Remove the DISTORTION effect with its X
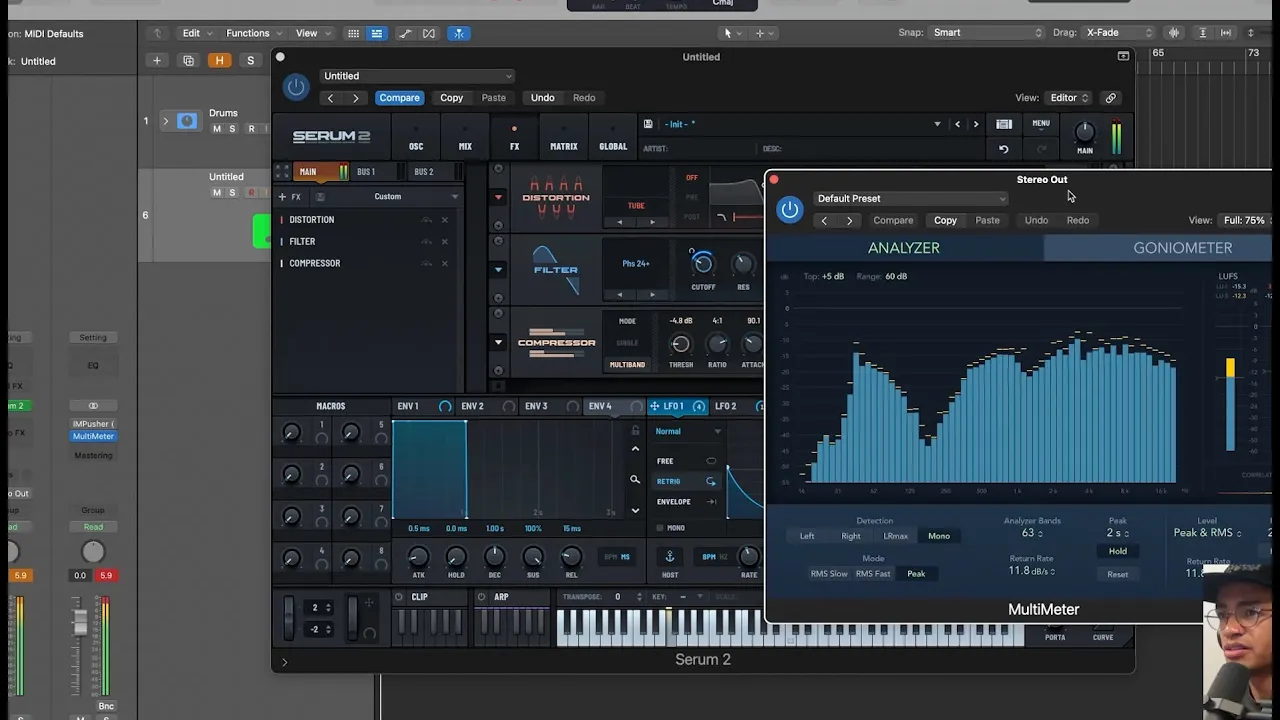The height and width of the screenshot is (720, 1280). [x=445, y=220]
